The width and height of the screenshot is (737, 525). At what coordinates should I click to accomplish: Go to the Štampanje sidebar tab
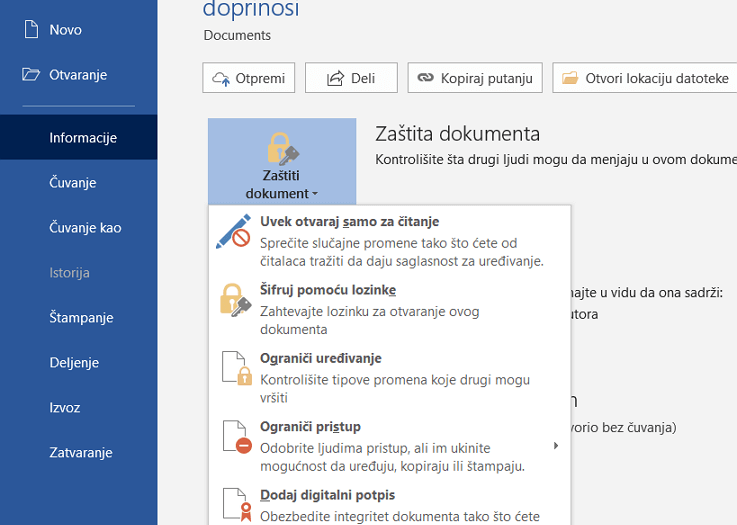pos(81,318)
